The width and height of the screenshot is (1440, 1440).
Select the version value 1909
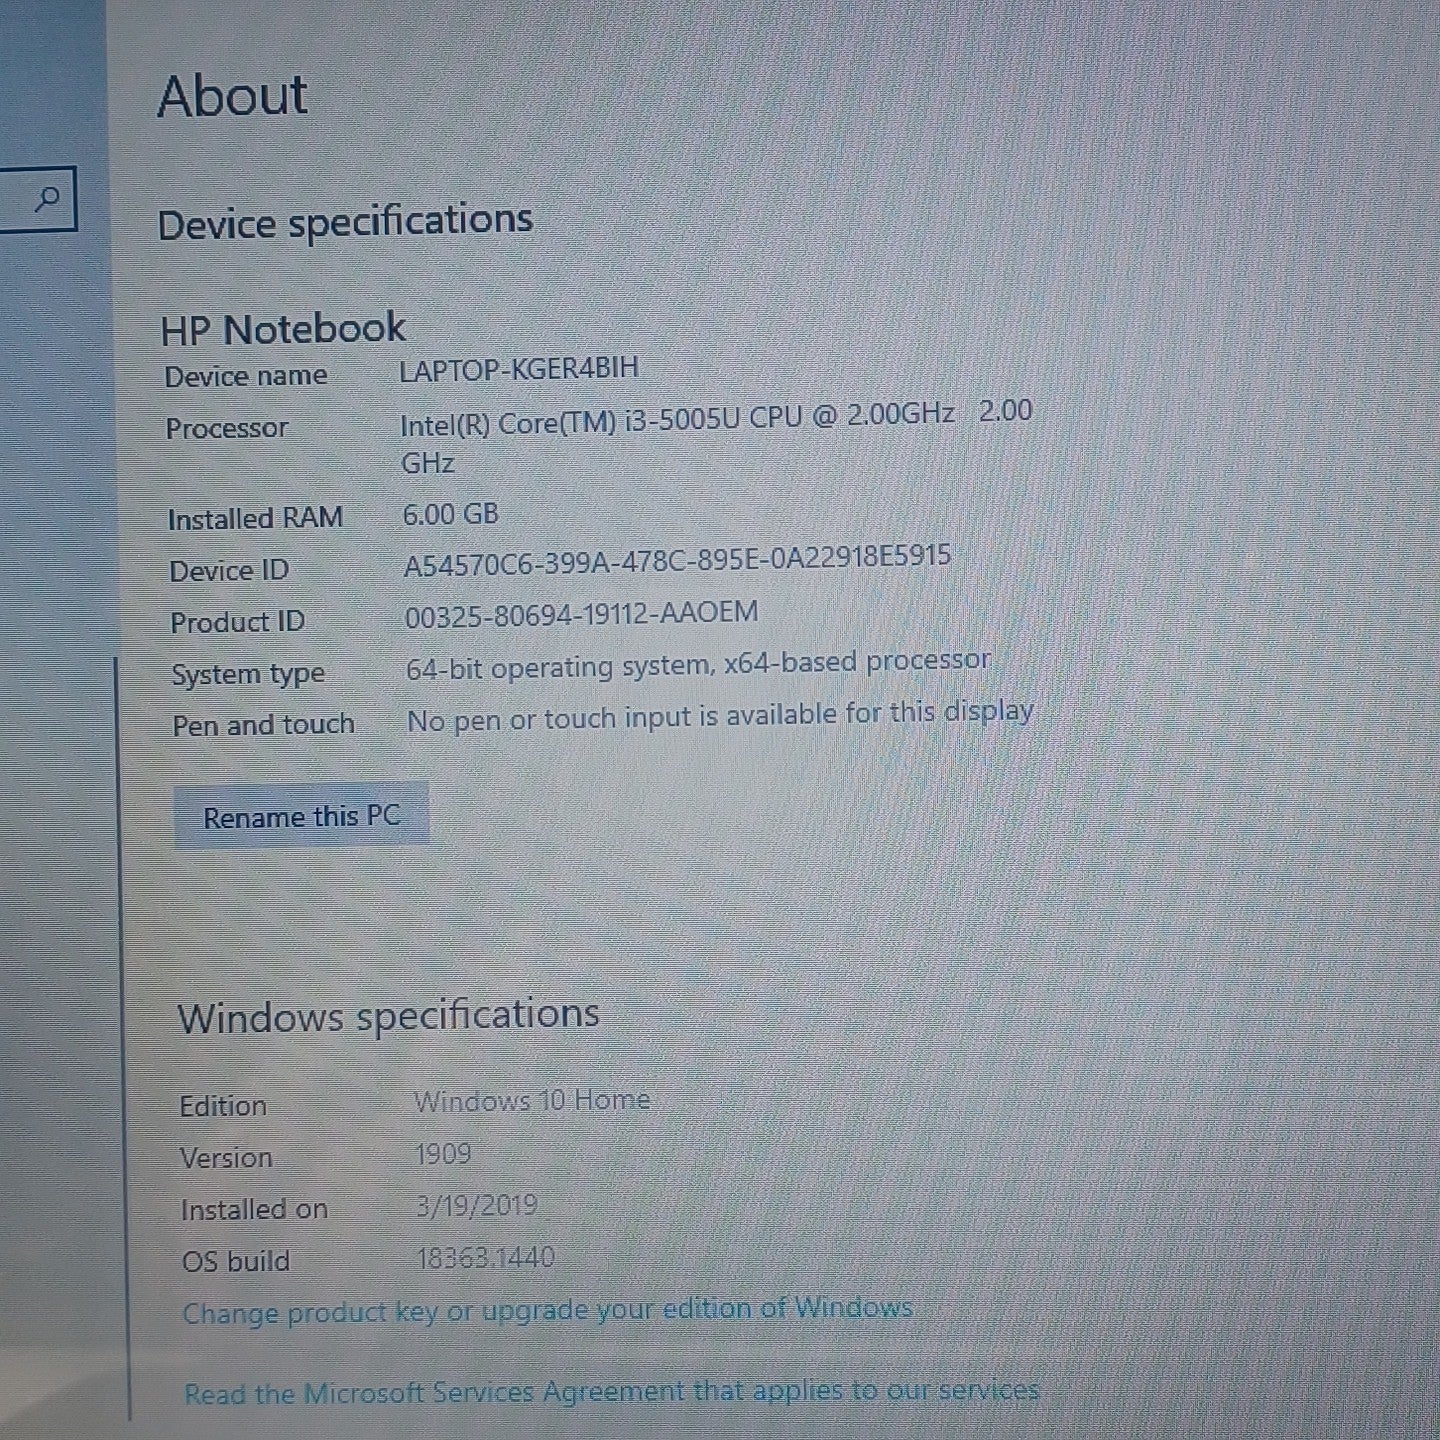pyautogui.click(x=443, y=1154)
